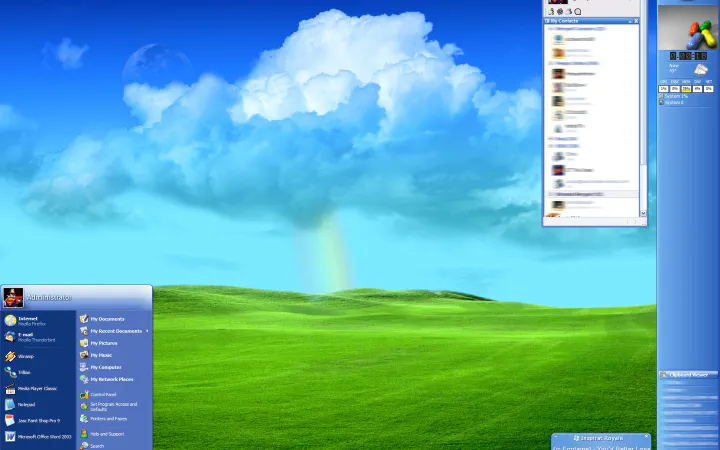Click the globe icon in the messenger toolbar

pyautogui.click(x=560, y=11)
